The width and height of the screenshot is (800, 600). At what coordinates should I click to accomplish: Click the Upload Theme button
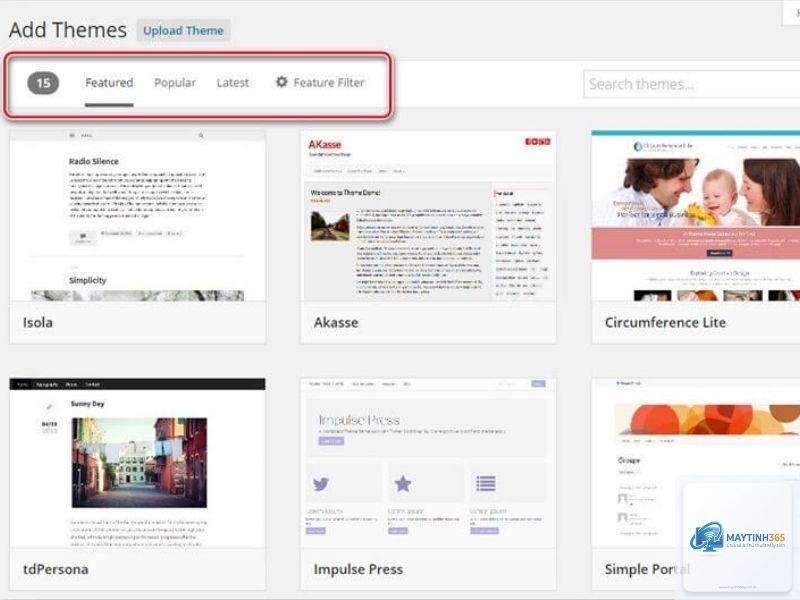[183, 31]
